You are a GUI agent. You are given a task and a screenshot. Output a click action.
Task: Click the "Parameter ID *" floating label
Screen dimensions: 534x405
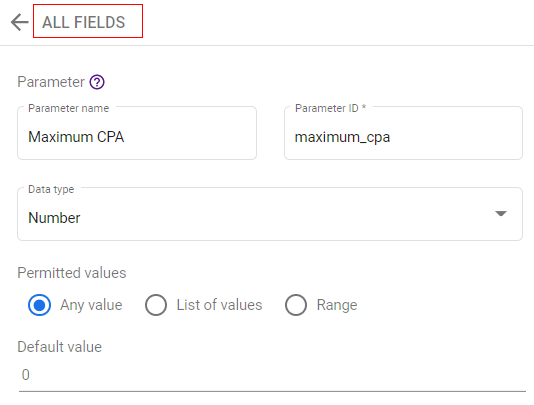330,108
